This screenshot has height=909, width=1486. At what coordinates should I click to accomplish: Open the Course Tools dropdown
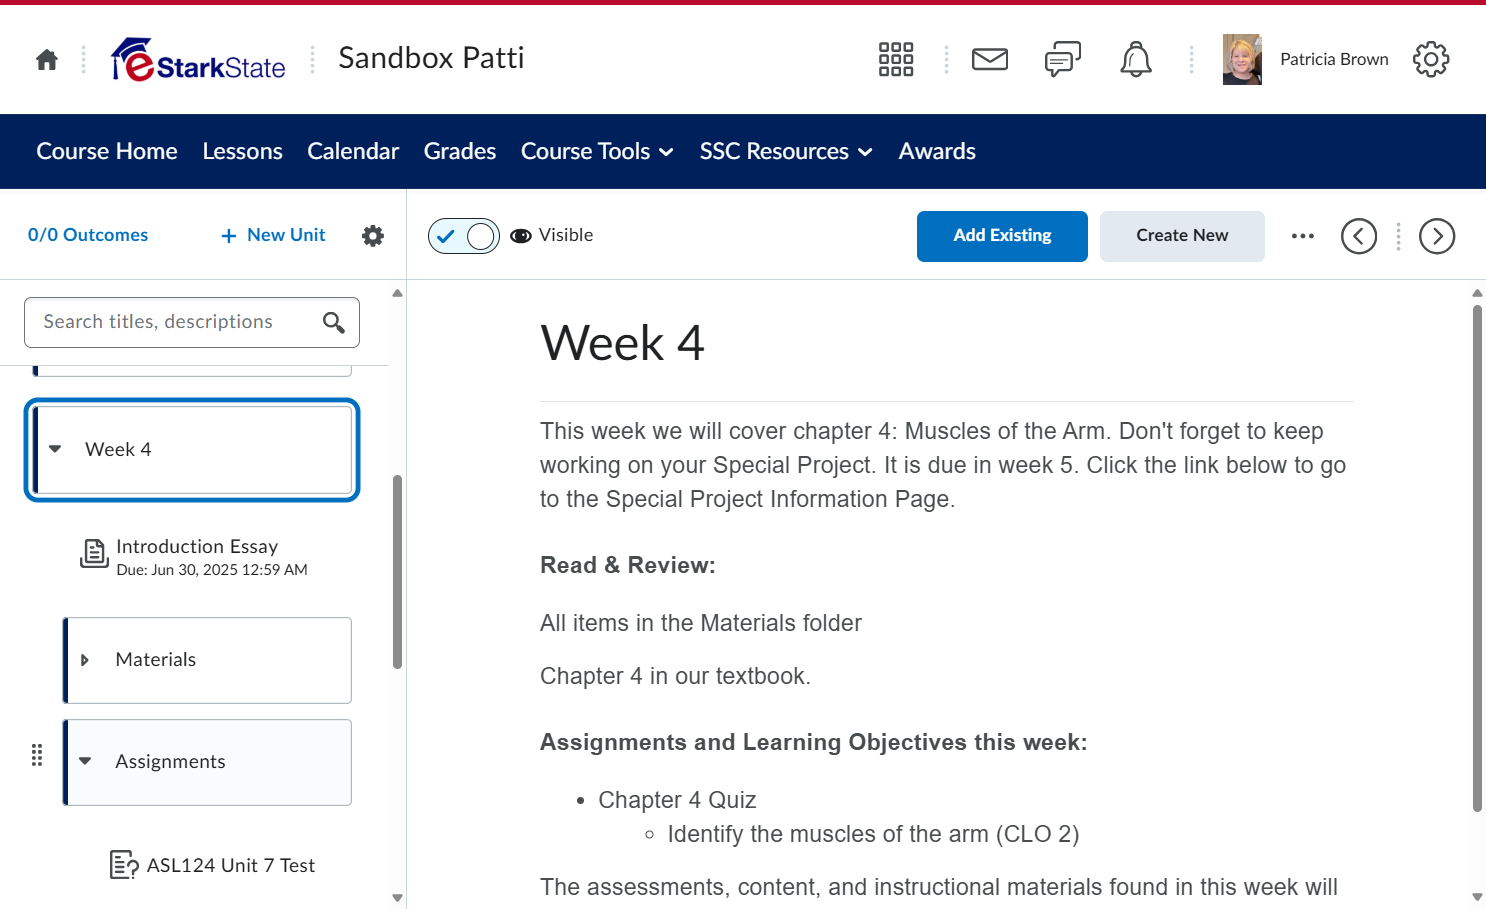597,151
